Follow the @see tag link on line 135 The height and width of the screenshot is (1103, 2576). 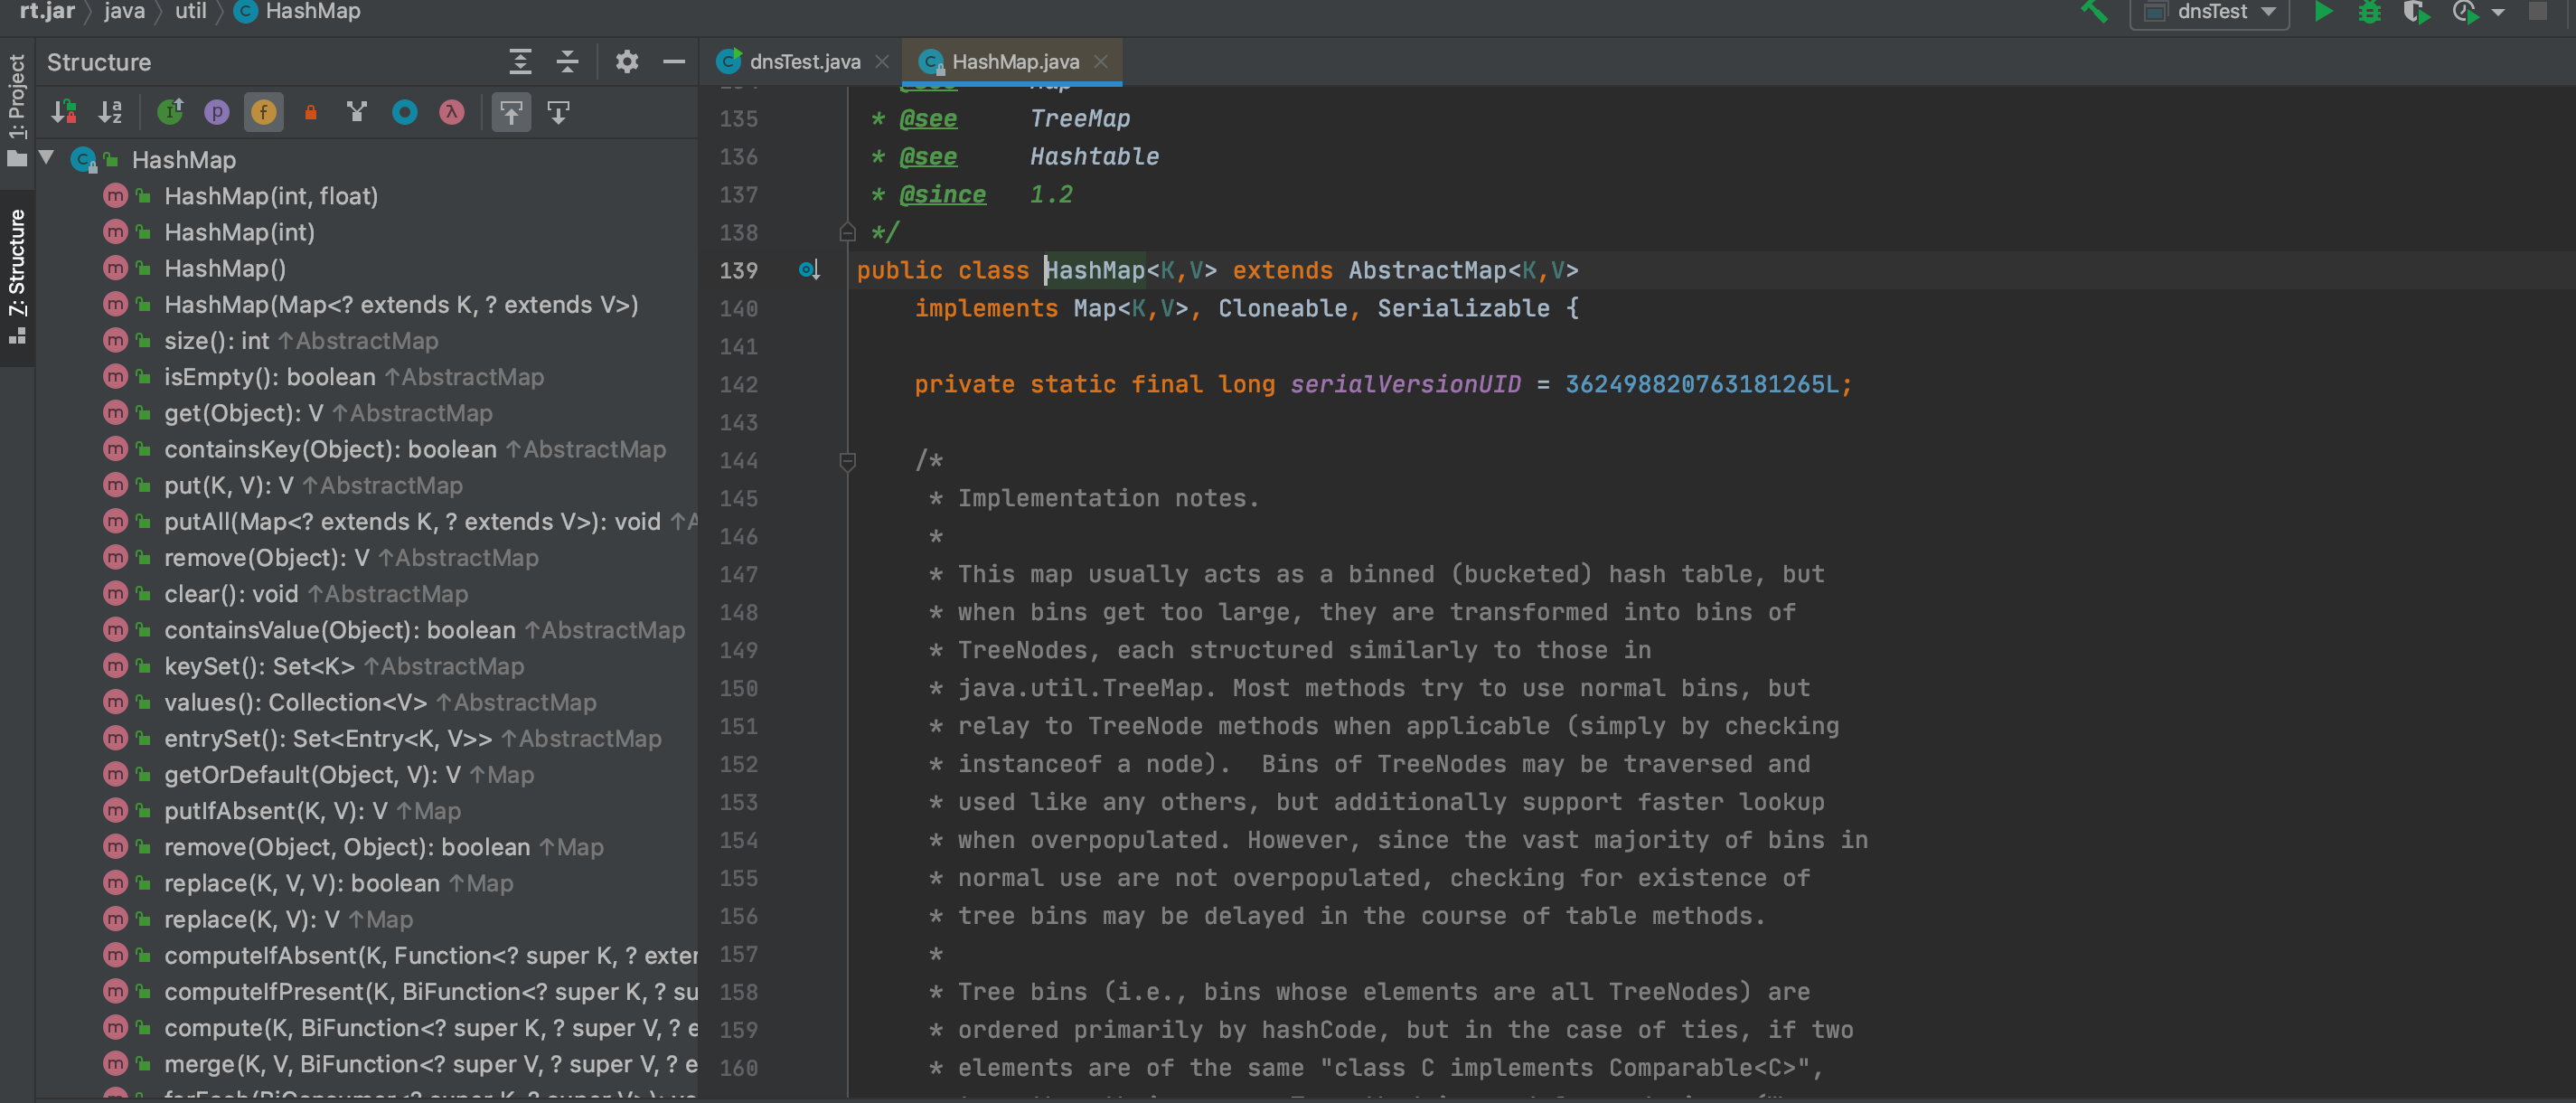point(928,119)
